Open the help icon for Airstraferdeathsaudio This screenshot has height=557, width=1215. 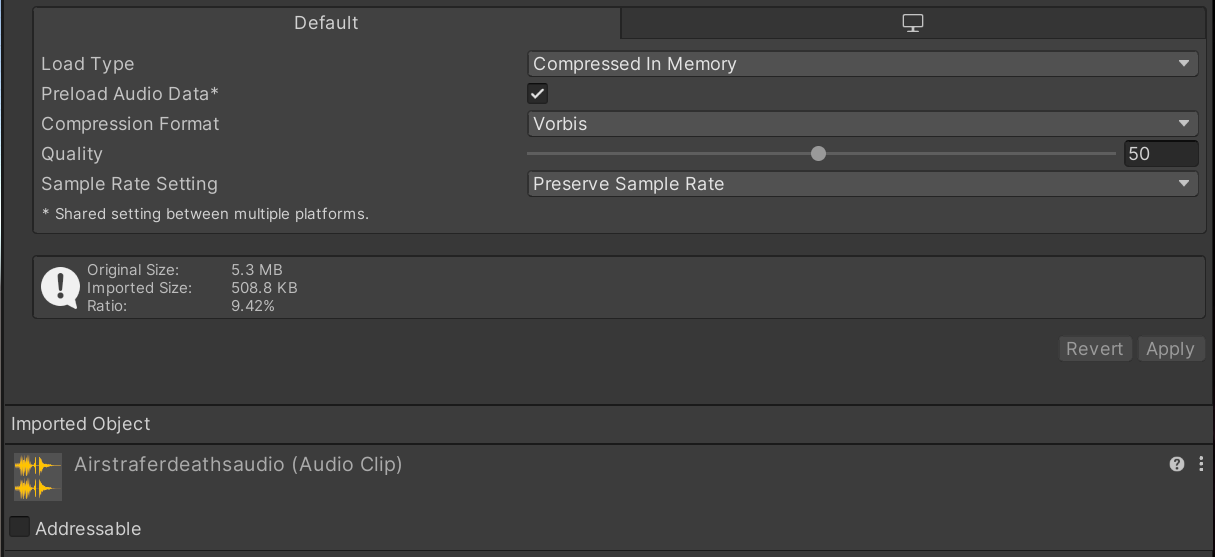1177,464
